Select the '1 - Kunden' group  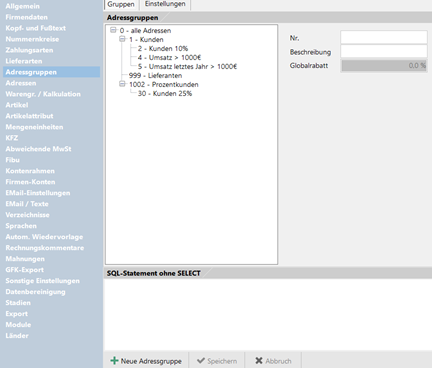pos(146,40)
